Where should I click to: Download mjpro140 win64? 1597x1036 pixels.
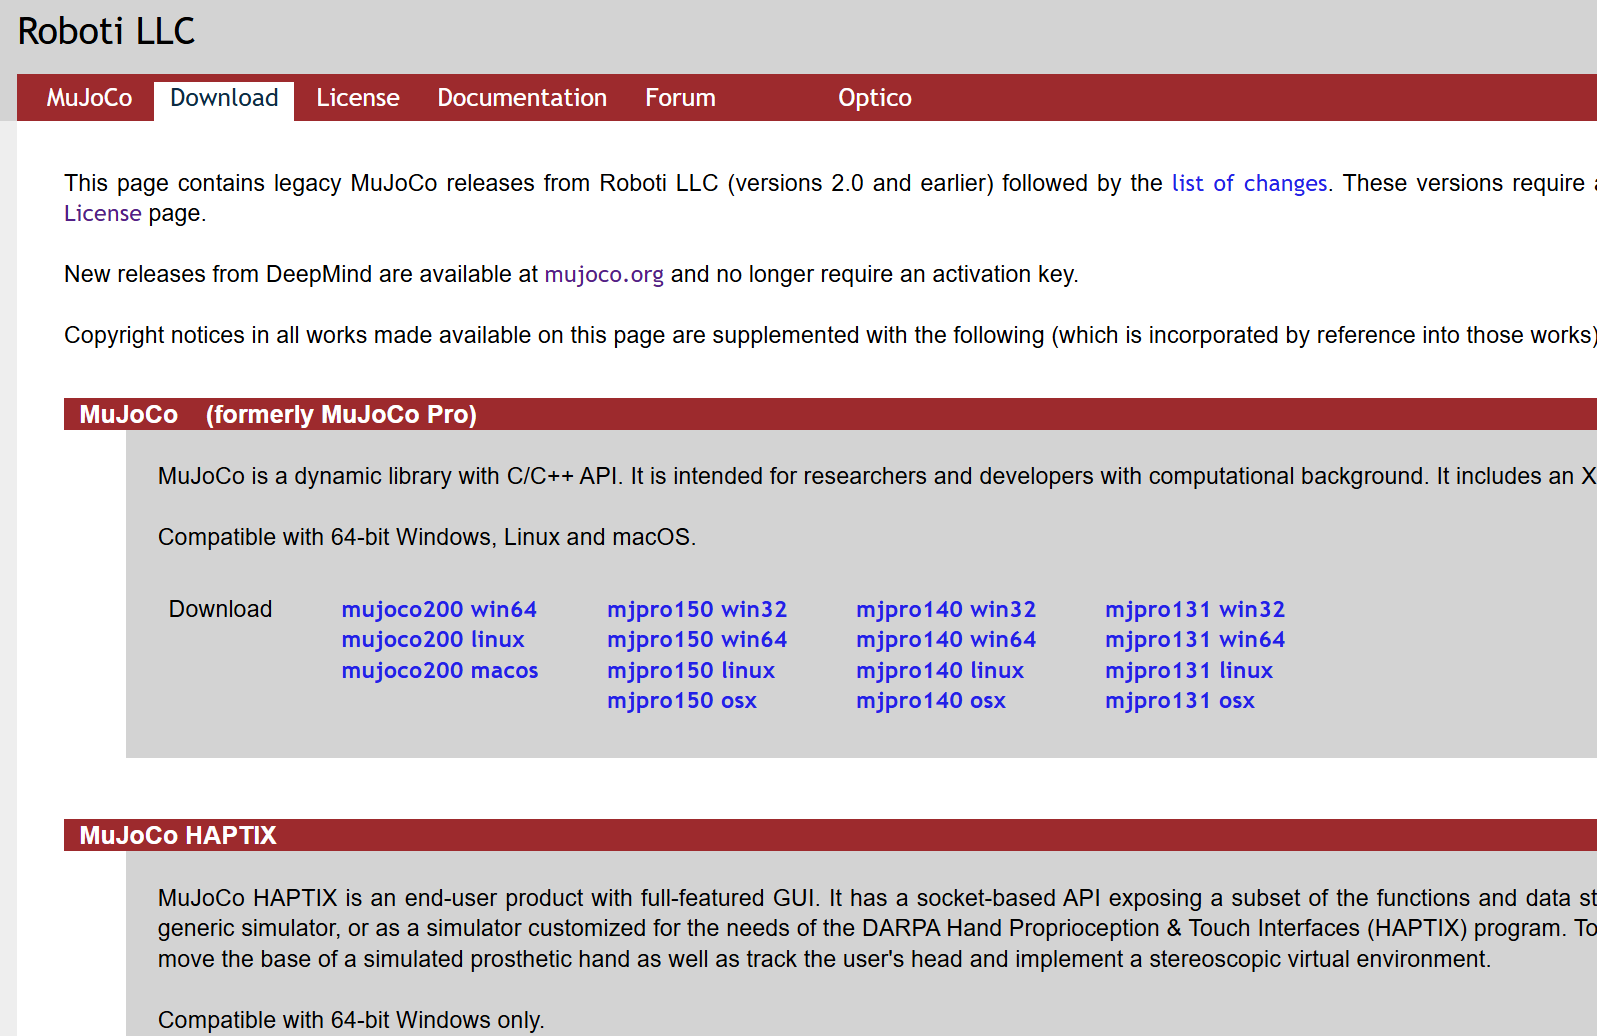click(946, 639)
